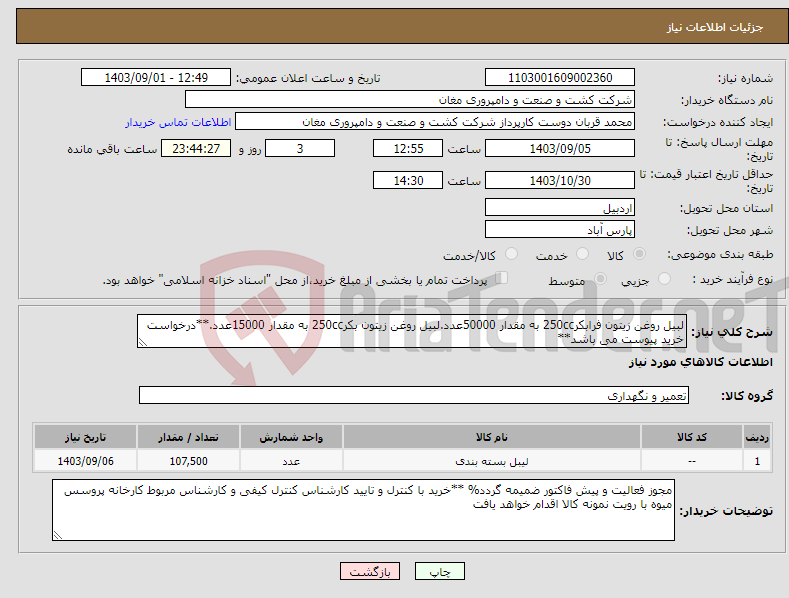Select the جزیی purchase type radio
The width and height of the screenshot is (789, 598).
pos(664,279)
